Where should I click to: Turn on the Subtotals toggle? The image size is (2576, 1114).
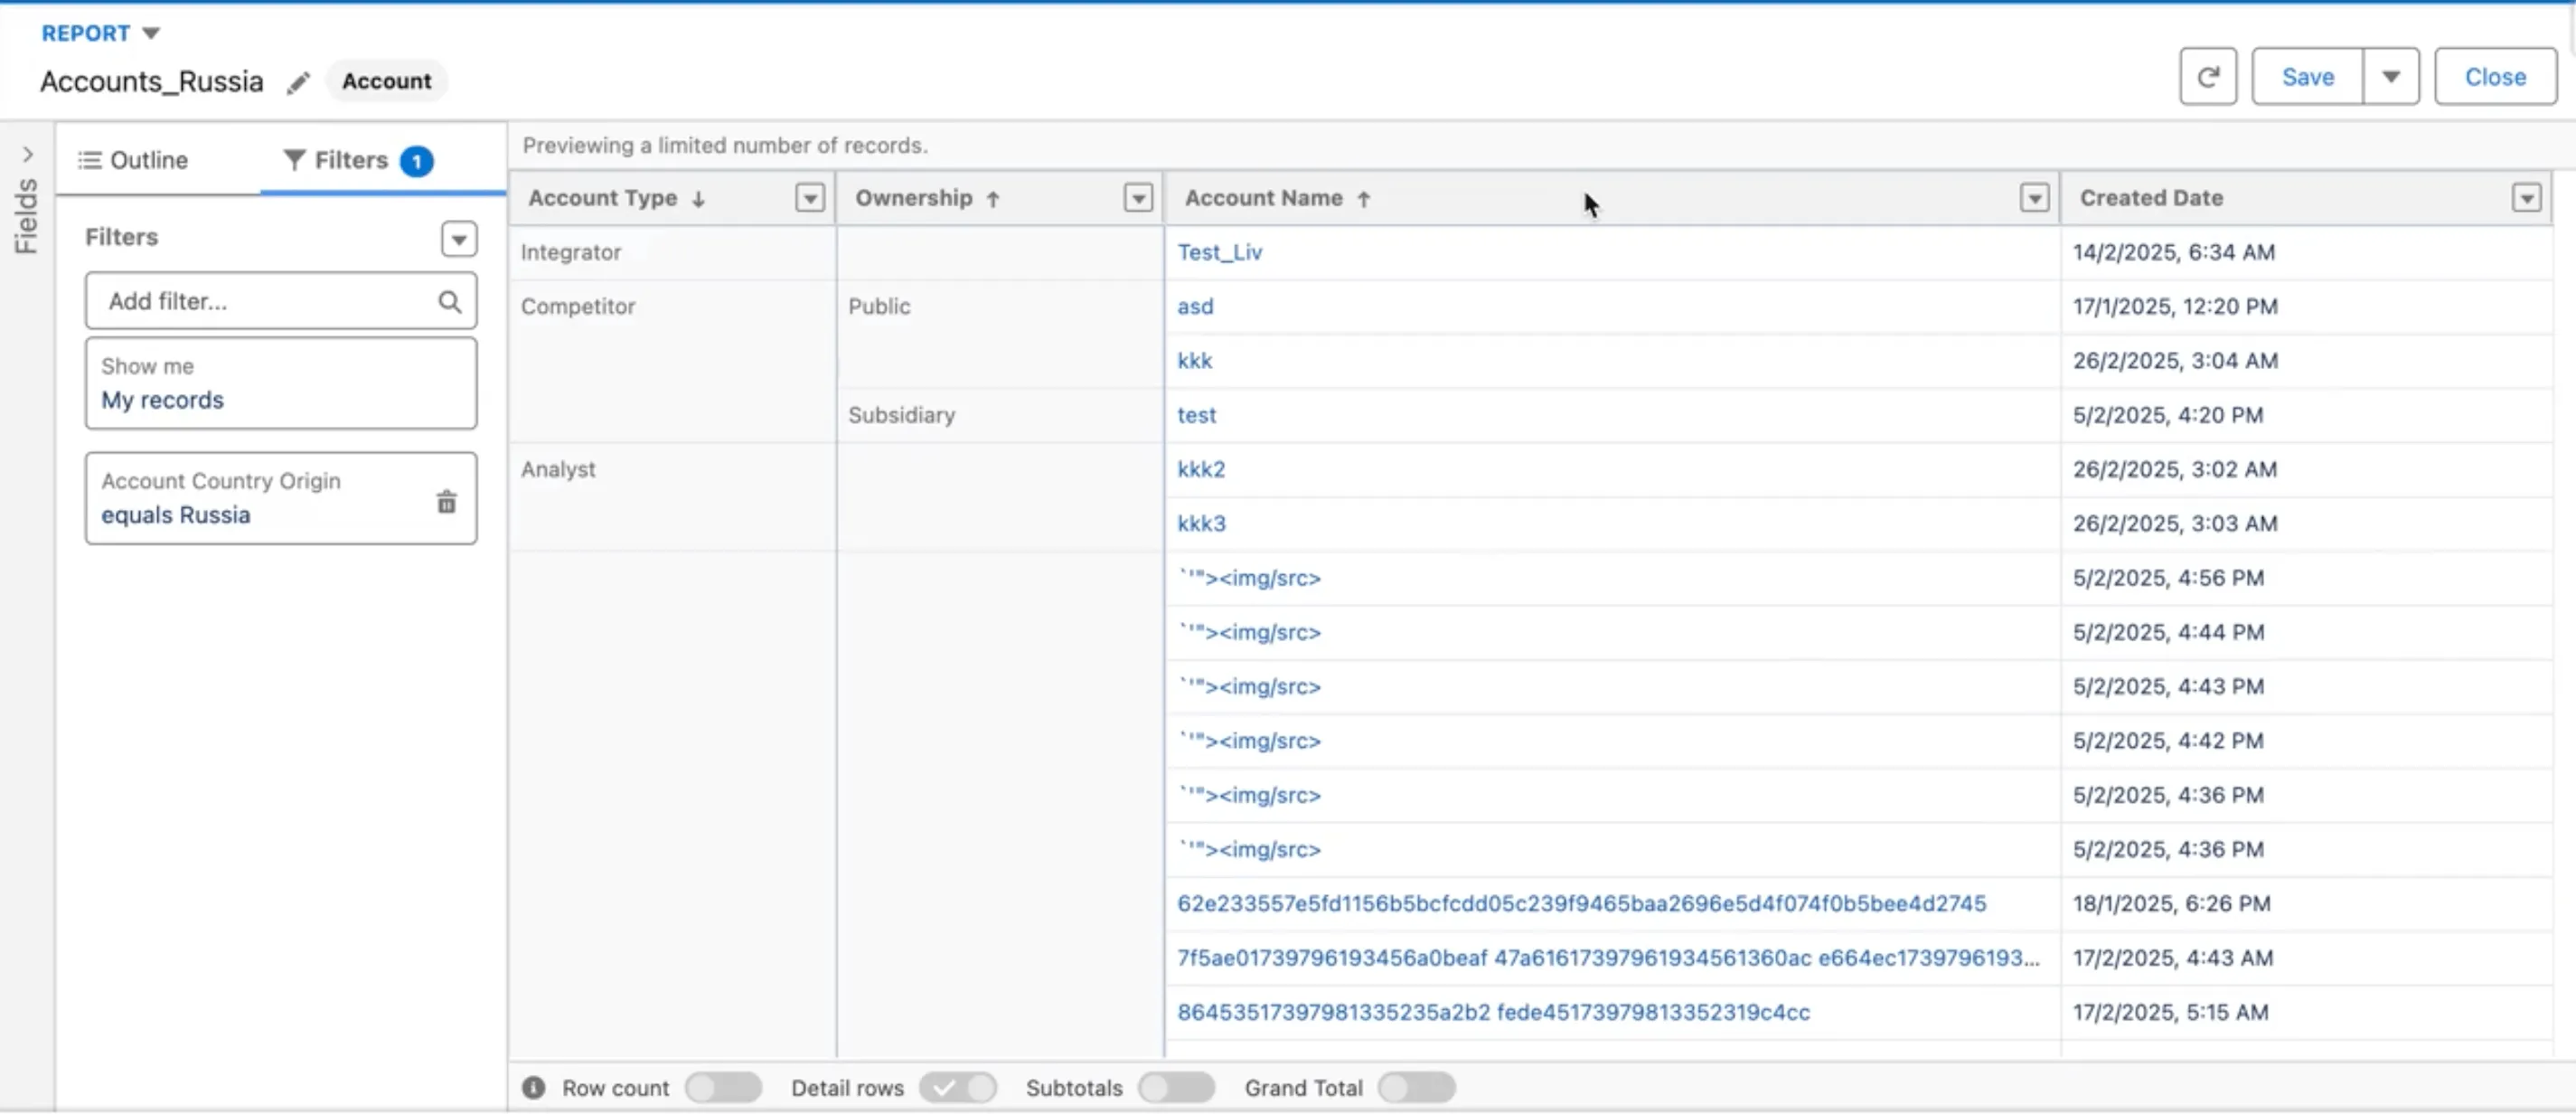tap(1176, 1088)
